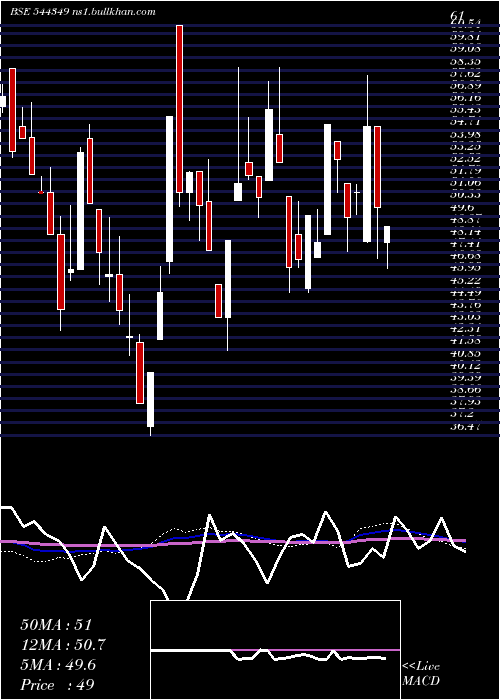Click the 36.47 price axis label

click(465, 427)
